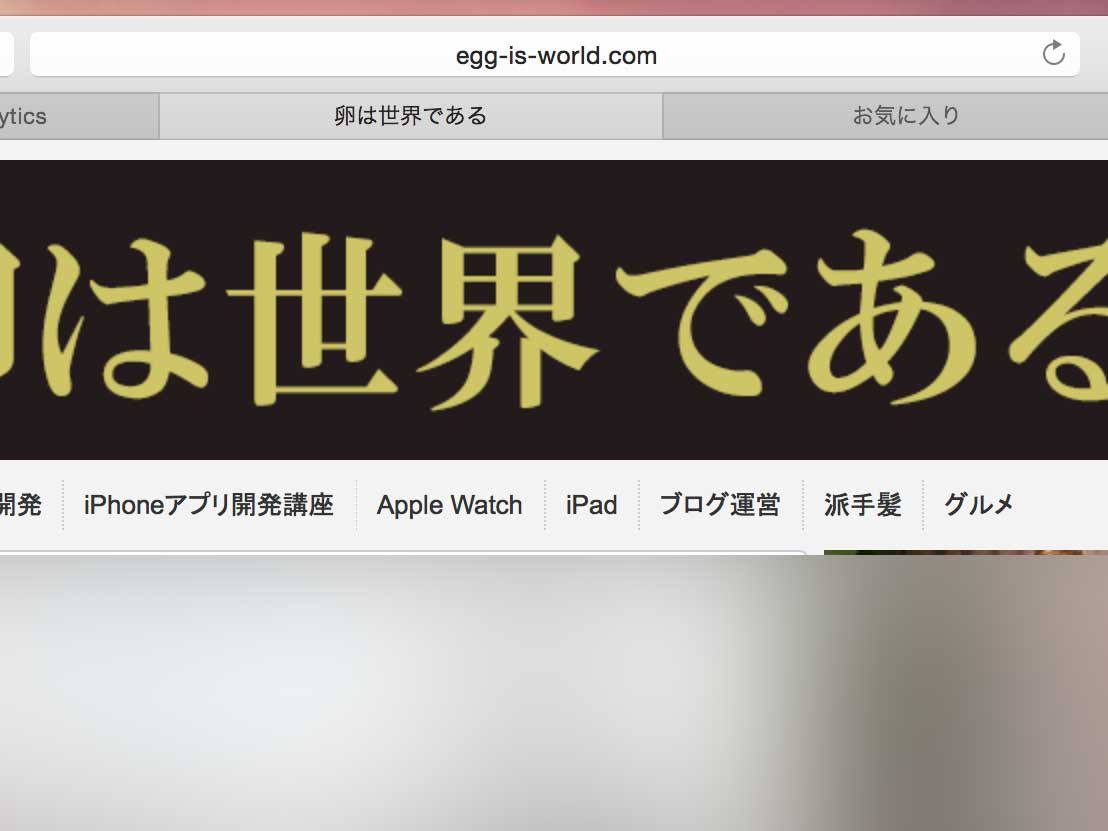Click the egg-is-world.com address bar
Viewport: 1108px width, 831px height.
(555, 54)
